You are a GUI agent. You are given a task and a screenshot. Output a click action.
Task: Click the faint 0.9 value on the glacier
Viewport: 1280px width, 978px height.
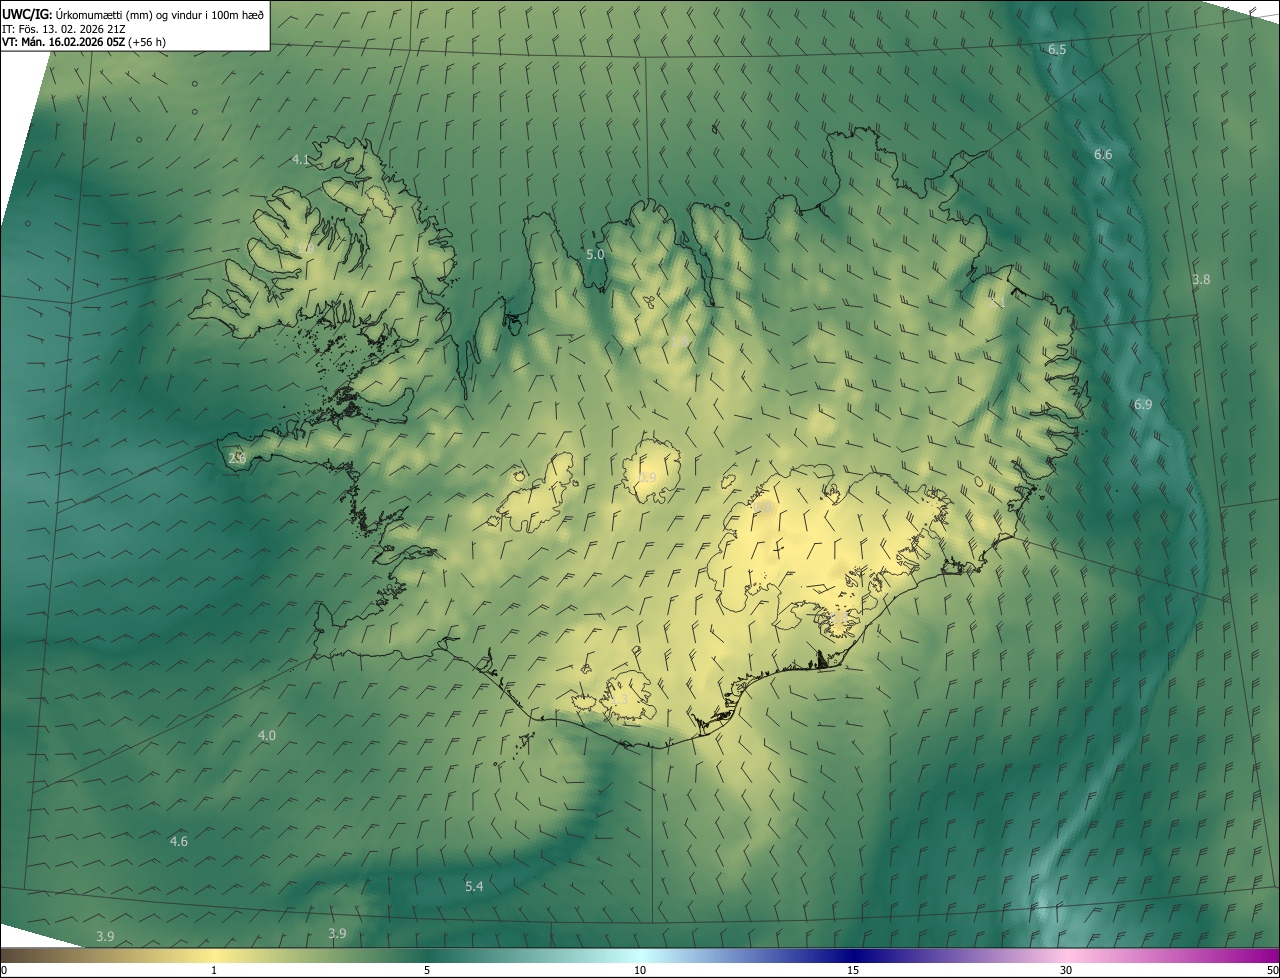click(647, 478)
